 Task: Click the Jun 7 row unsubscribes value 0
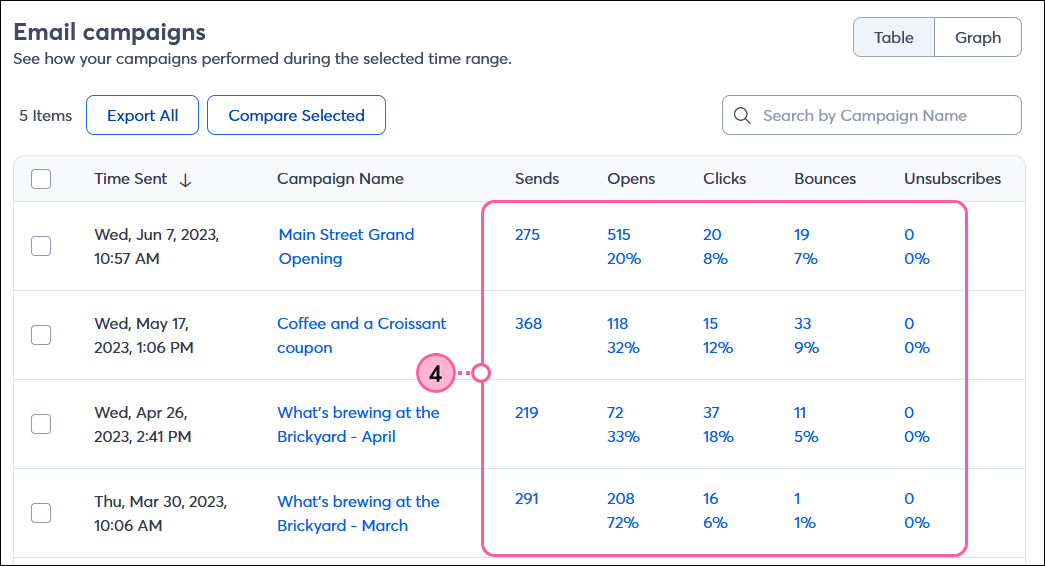(909, 235)
